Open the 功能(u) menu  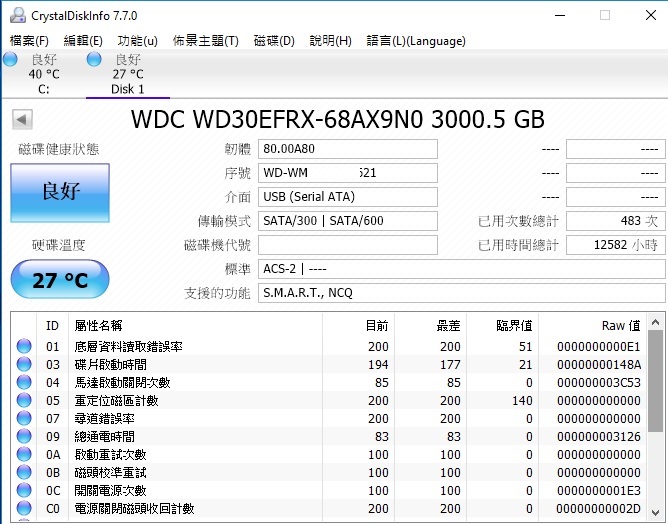tap(138, 41)
